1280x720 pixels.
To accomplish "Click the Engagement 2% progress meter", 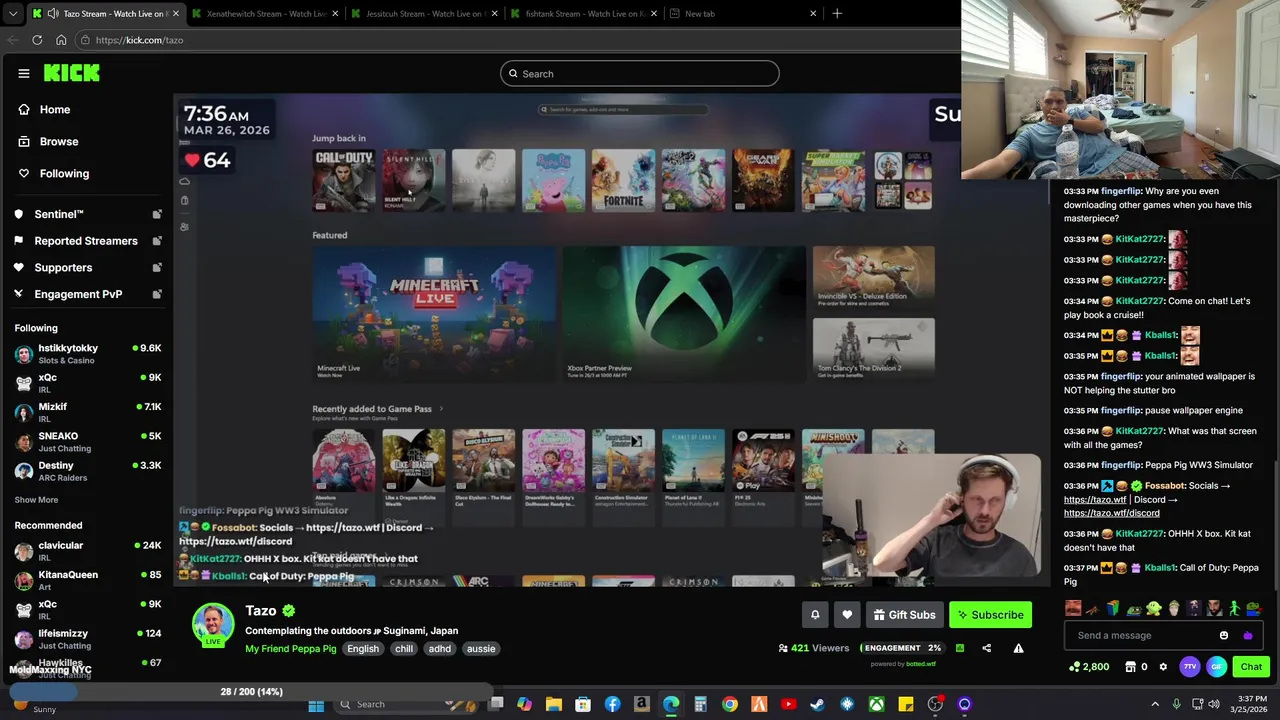I will [x=903, y=648].
